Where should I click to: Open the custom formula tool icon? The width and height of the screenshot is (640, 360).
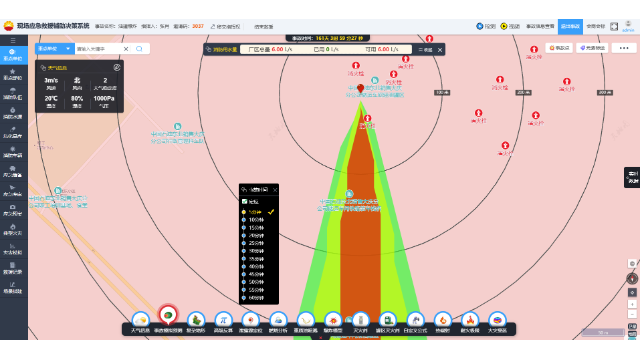click(415, 320)
